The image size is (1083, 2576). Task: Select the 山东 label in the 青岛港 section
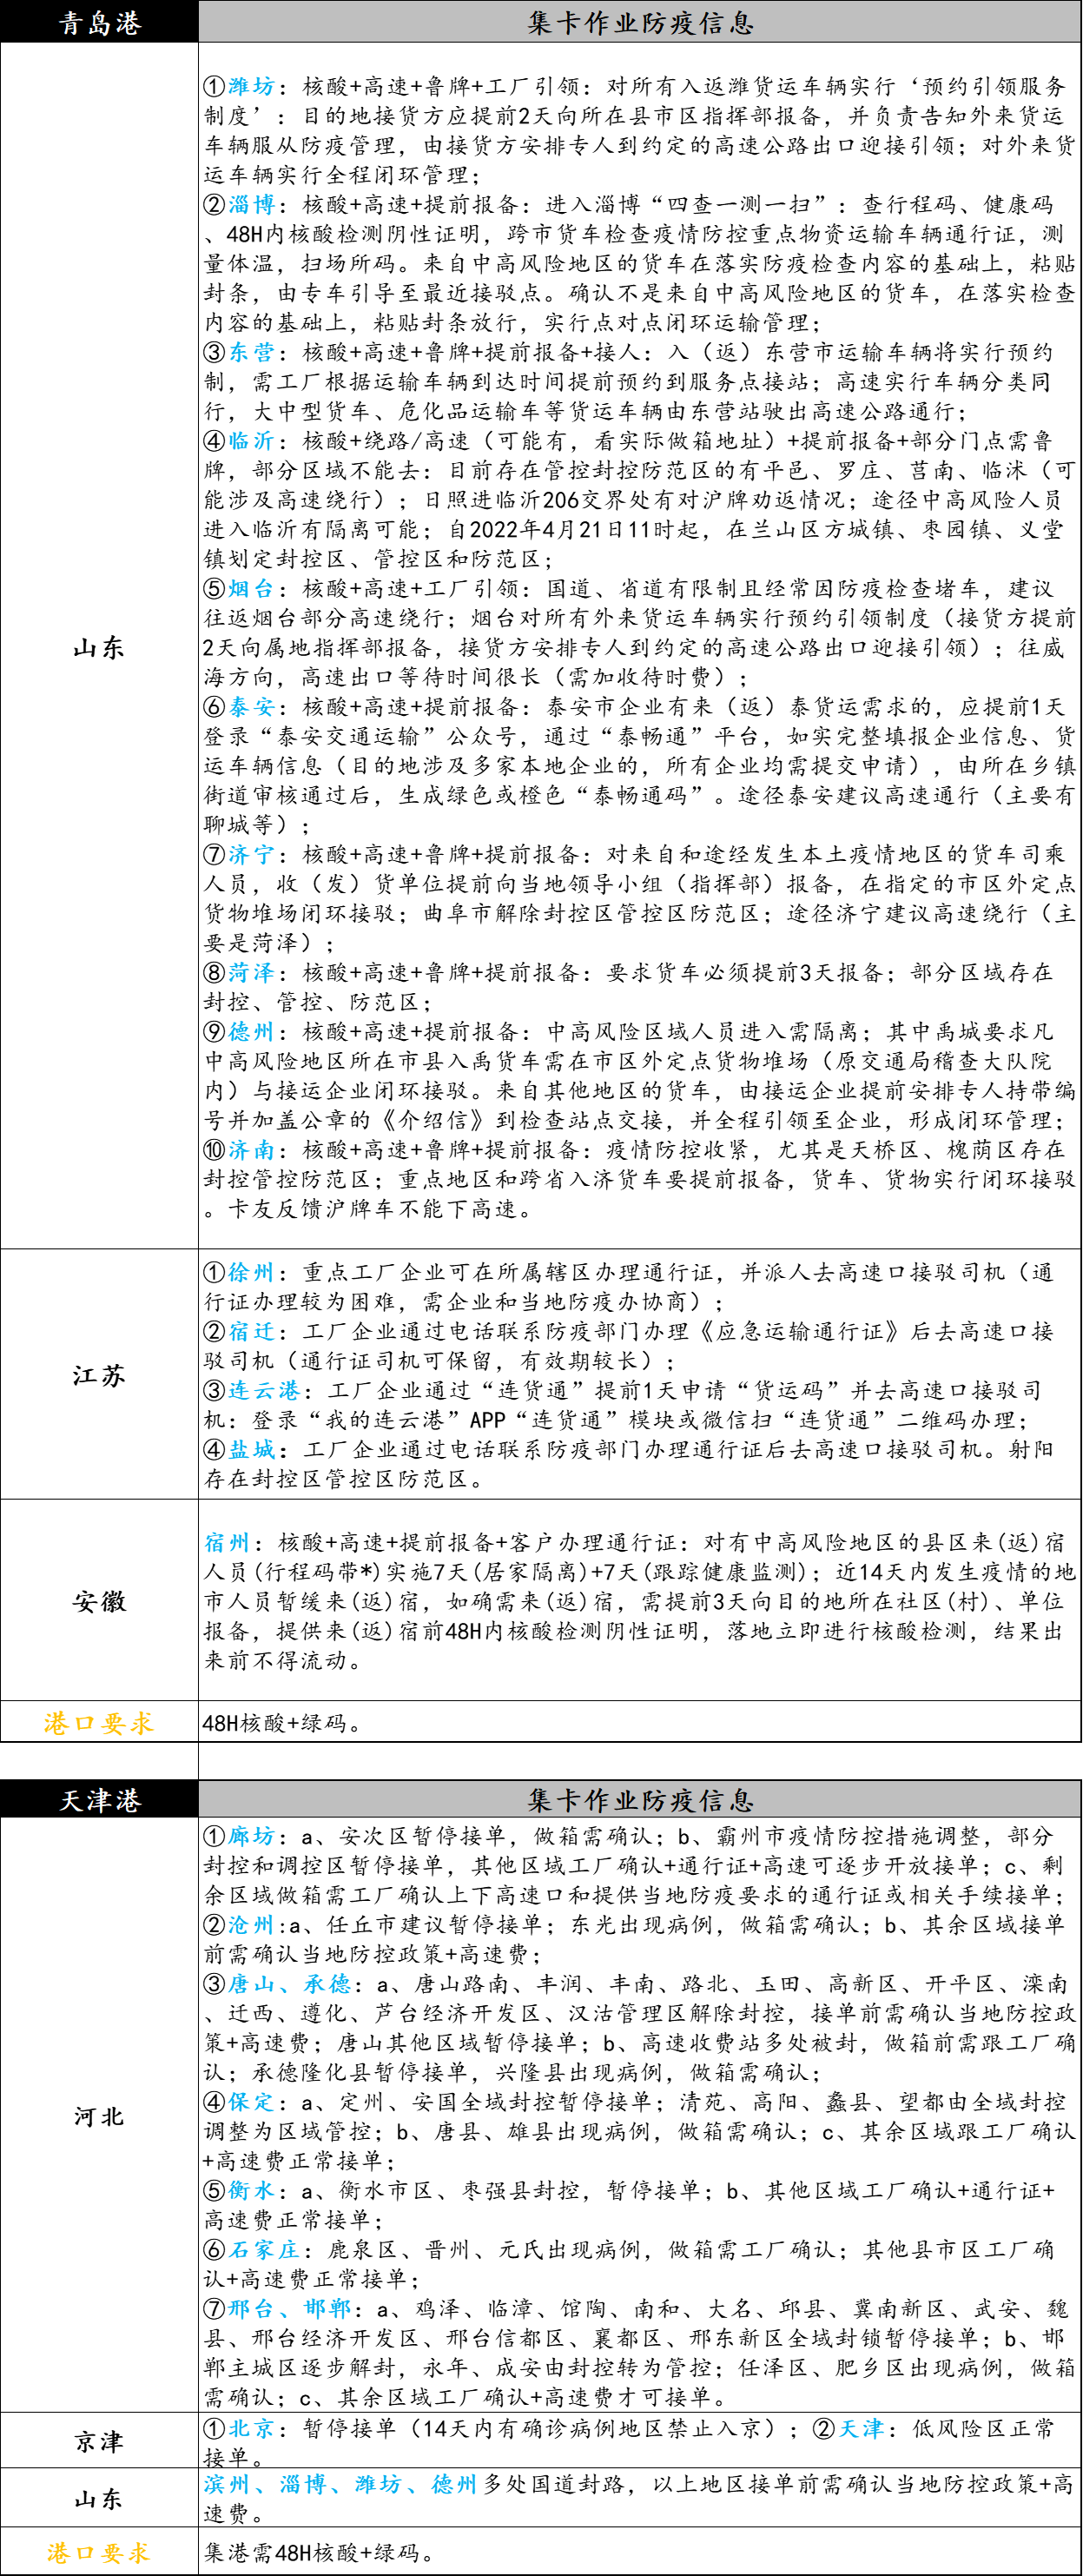tap(99, 648)
